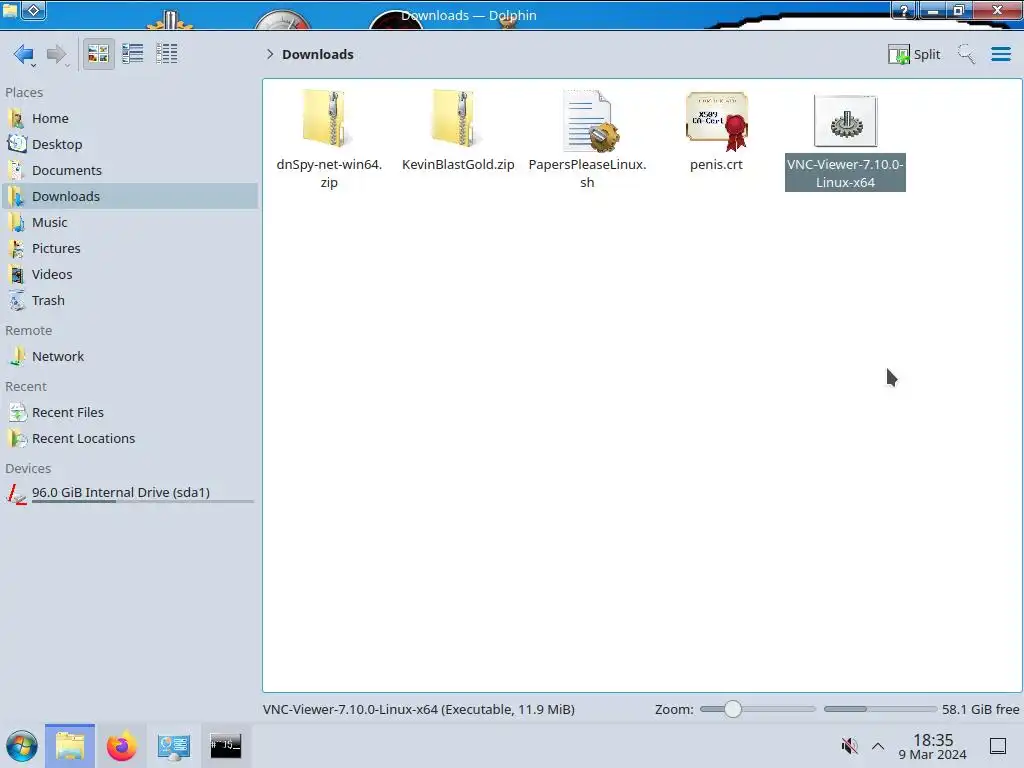This screenshot has height=768, width=1024.
Task: Click the title bar help question mark
Action: coord(904,10)
